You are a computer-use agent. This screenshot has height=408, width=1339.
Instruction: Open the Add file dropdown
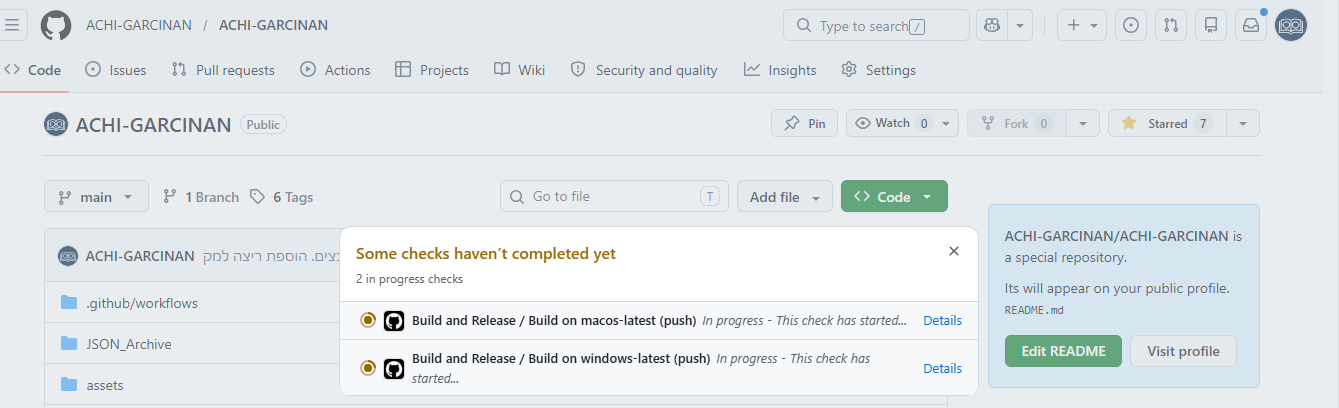[785, 197]
